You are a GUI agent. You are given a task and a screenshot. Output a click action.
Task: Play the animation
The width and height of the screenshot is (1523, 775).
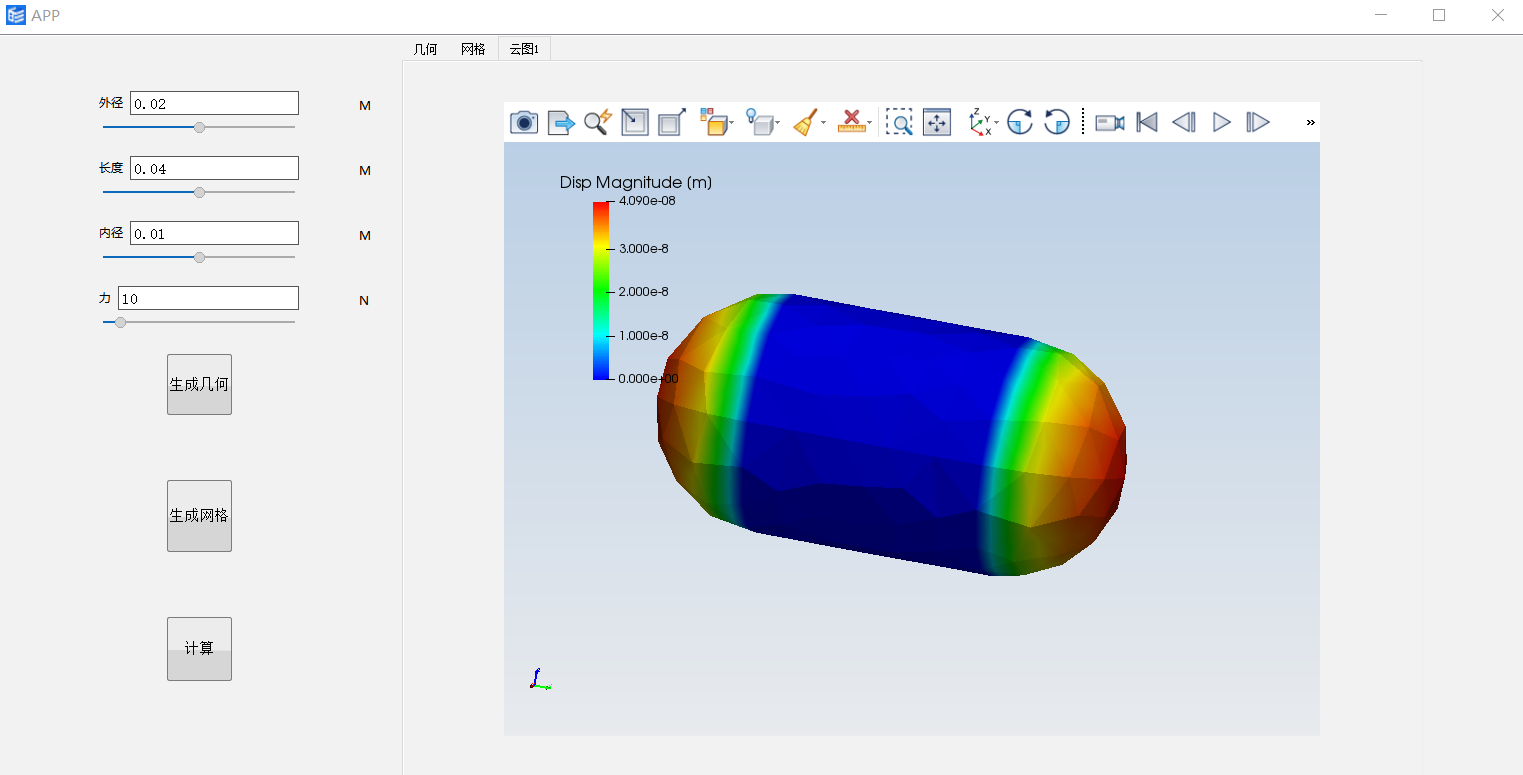click(1221, 122)
